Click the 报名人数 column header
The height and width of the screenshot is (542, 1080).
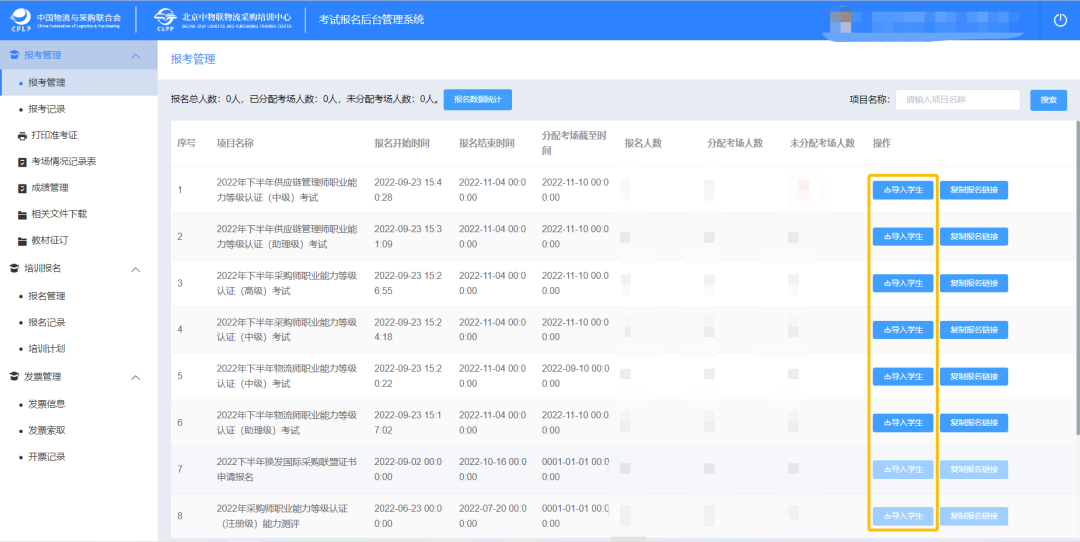tap(643, 143)
